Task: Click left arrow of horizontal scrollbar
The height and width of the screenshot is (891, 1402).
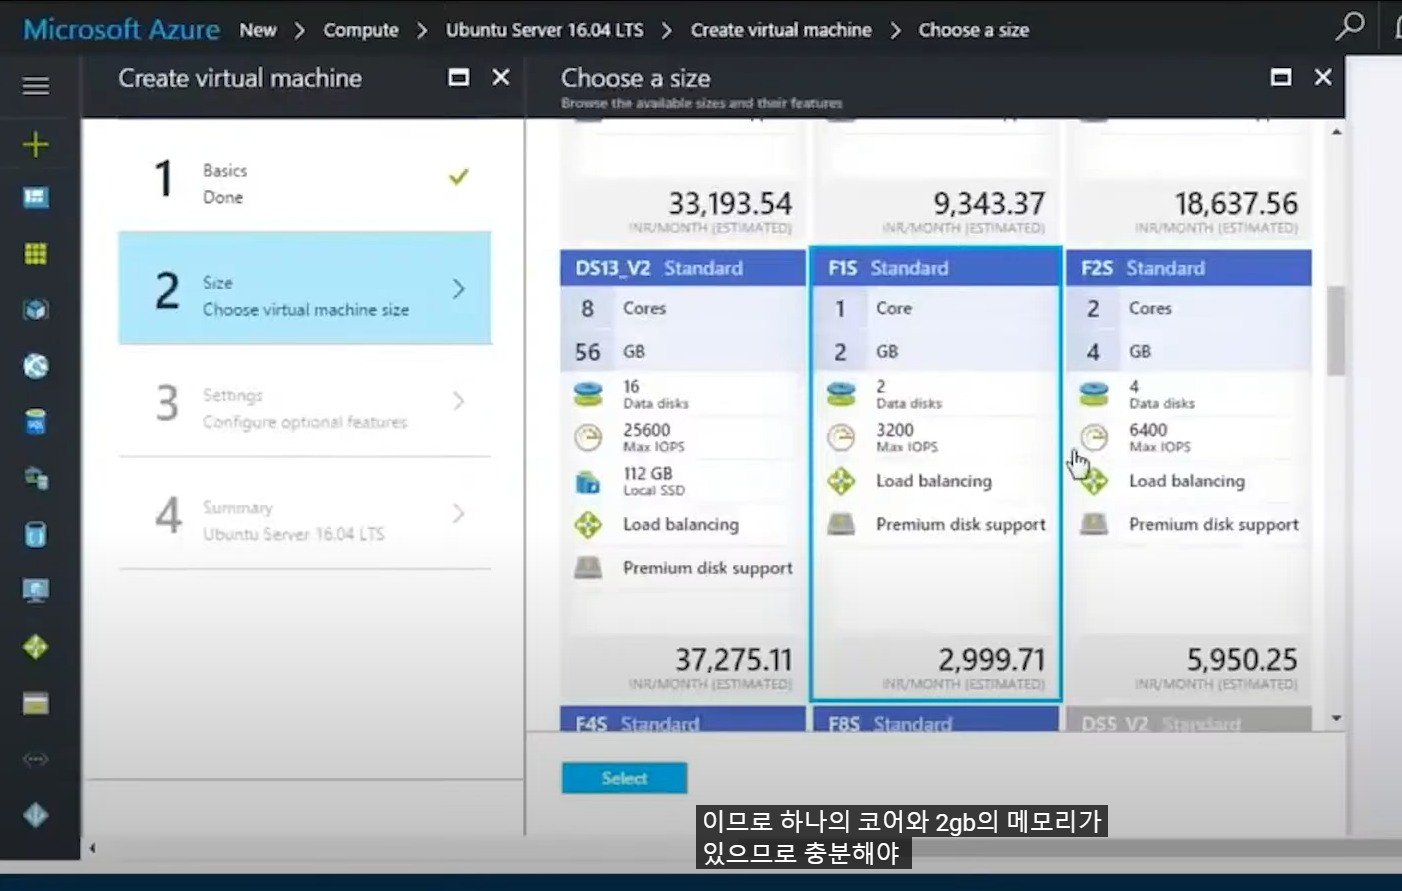Action: click(92, 848)
